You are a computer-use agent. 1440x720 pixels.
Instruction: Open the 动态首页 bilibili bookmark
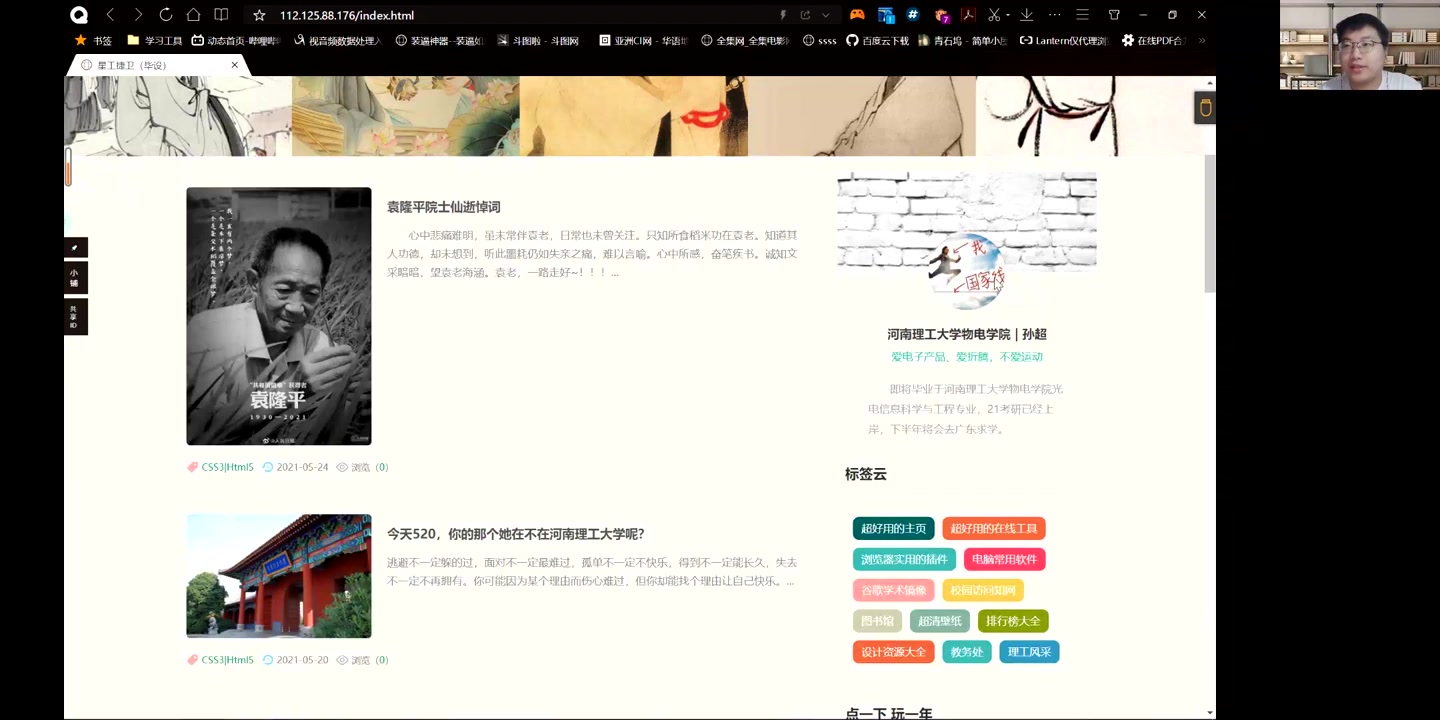pos(236,41)
